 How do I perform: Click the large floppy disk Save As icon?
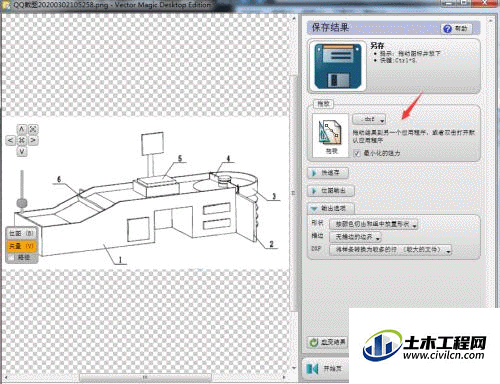tap(338, 67)
